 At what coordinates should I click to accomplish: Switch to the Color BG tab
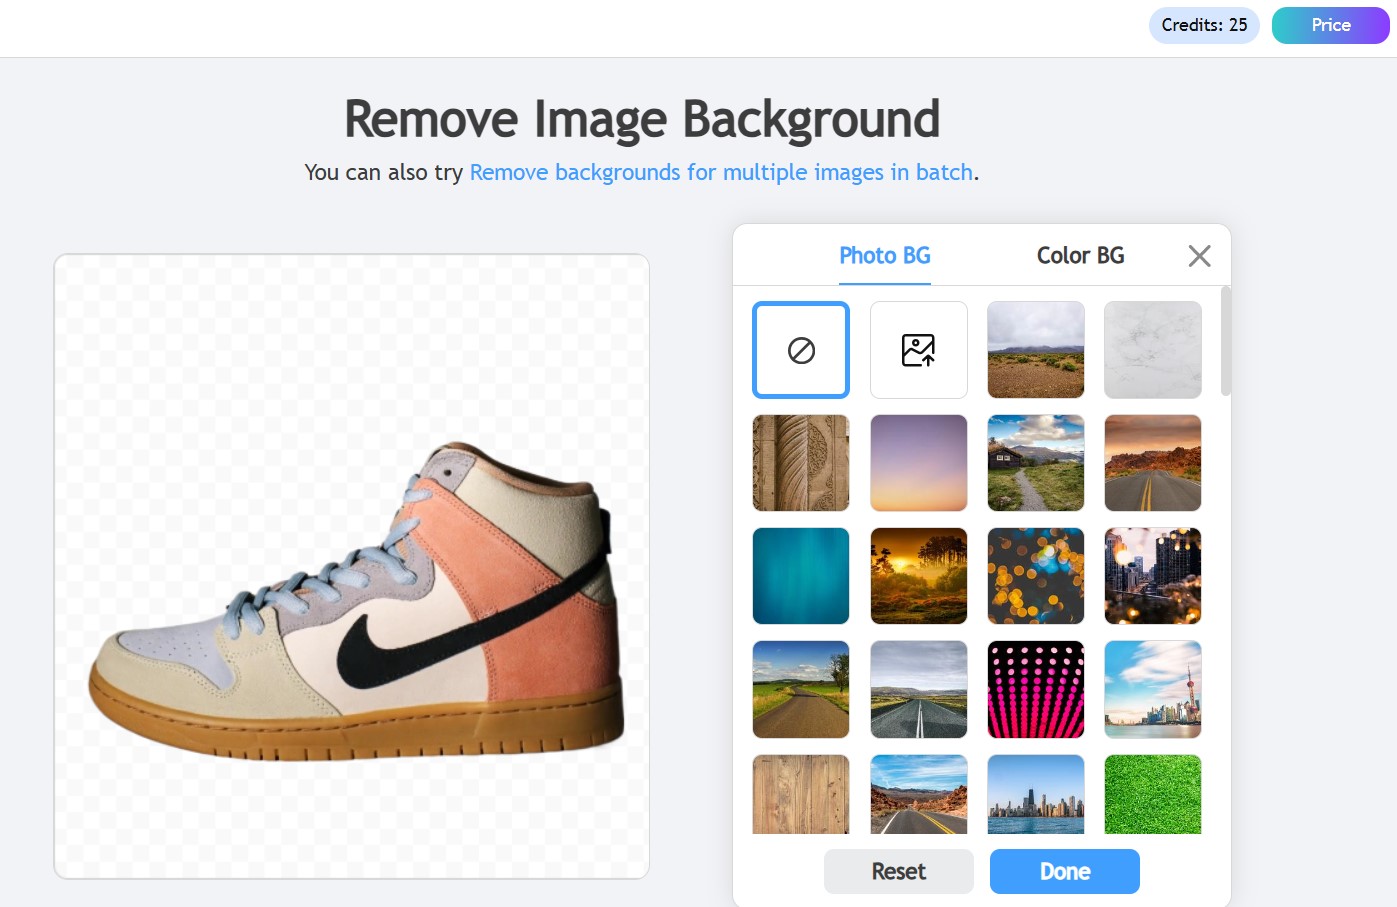pos(1080,256)
